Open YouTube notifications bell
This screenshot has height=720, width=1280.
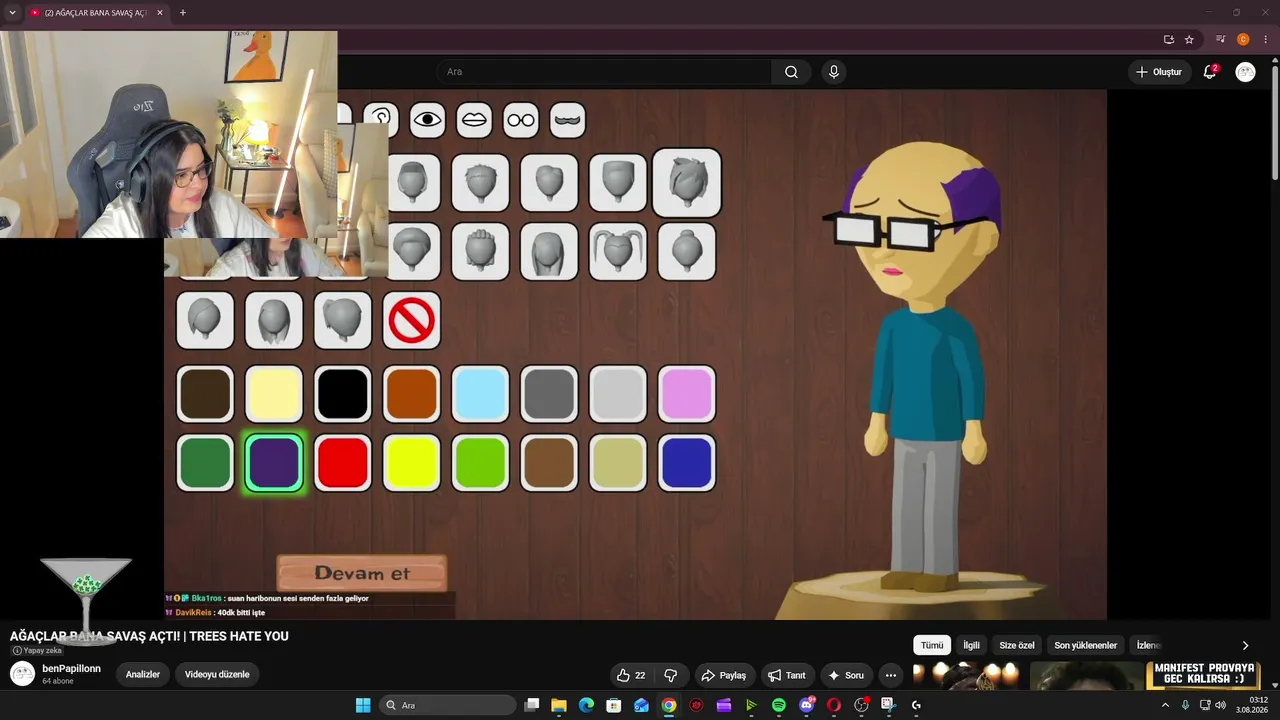1210,72
